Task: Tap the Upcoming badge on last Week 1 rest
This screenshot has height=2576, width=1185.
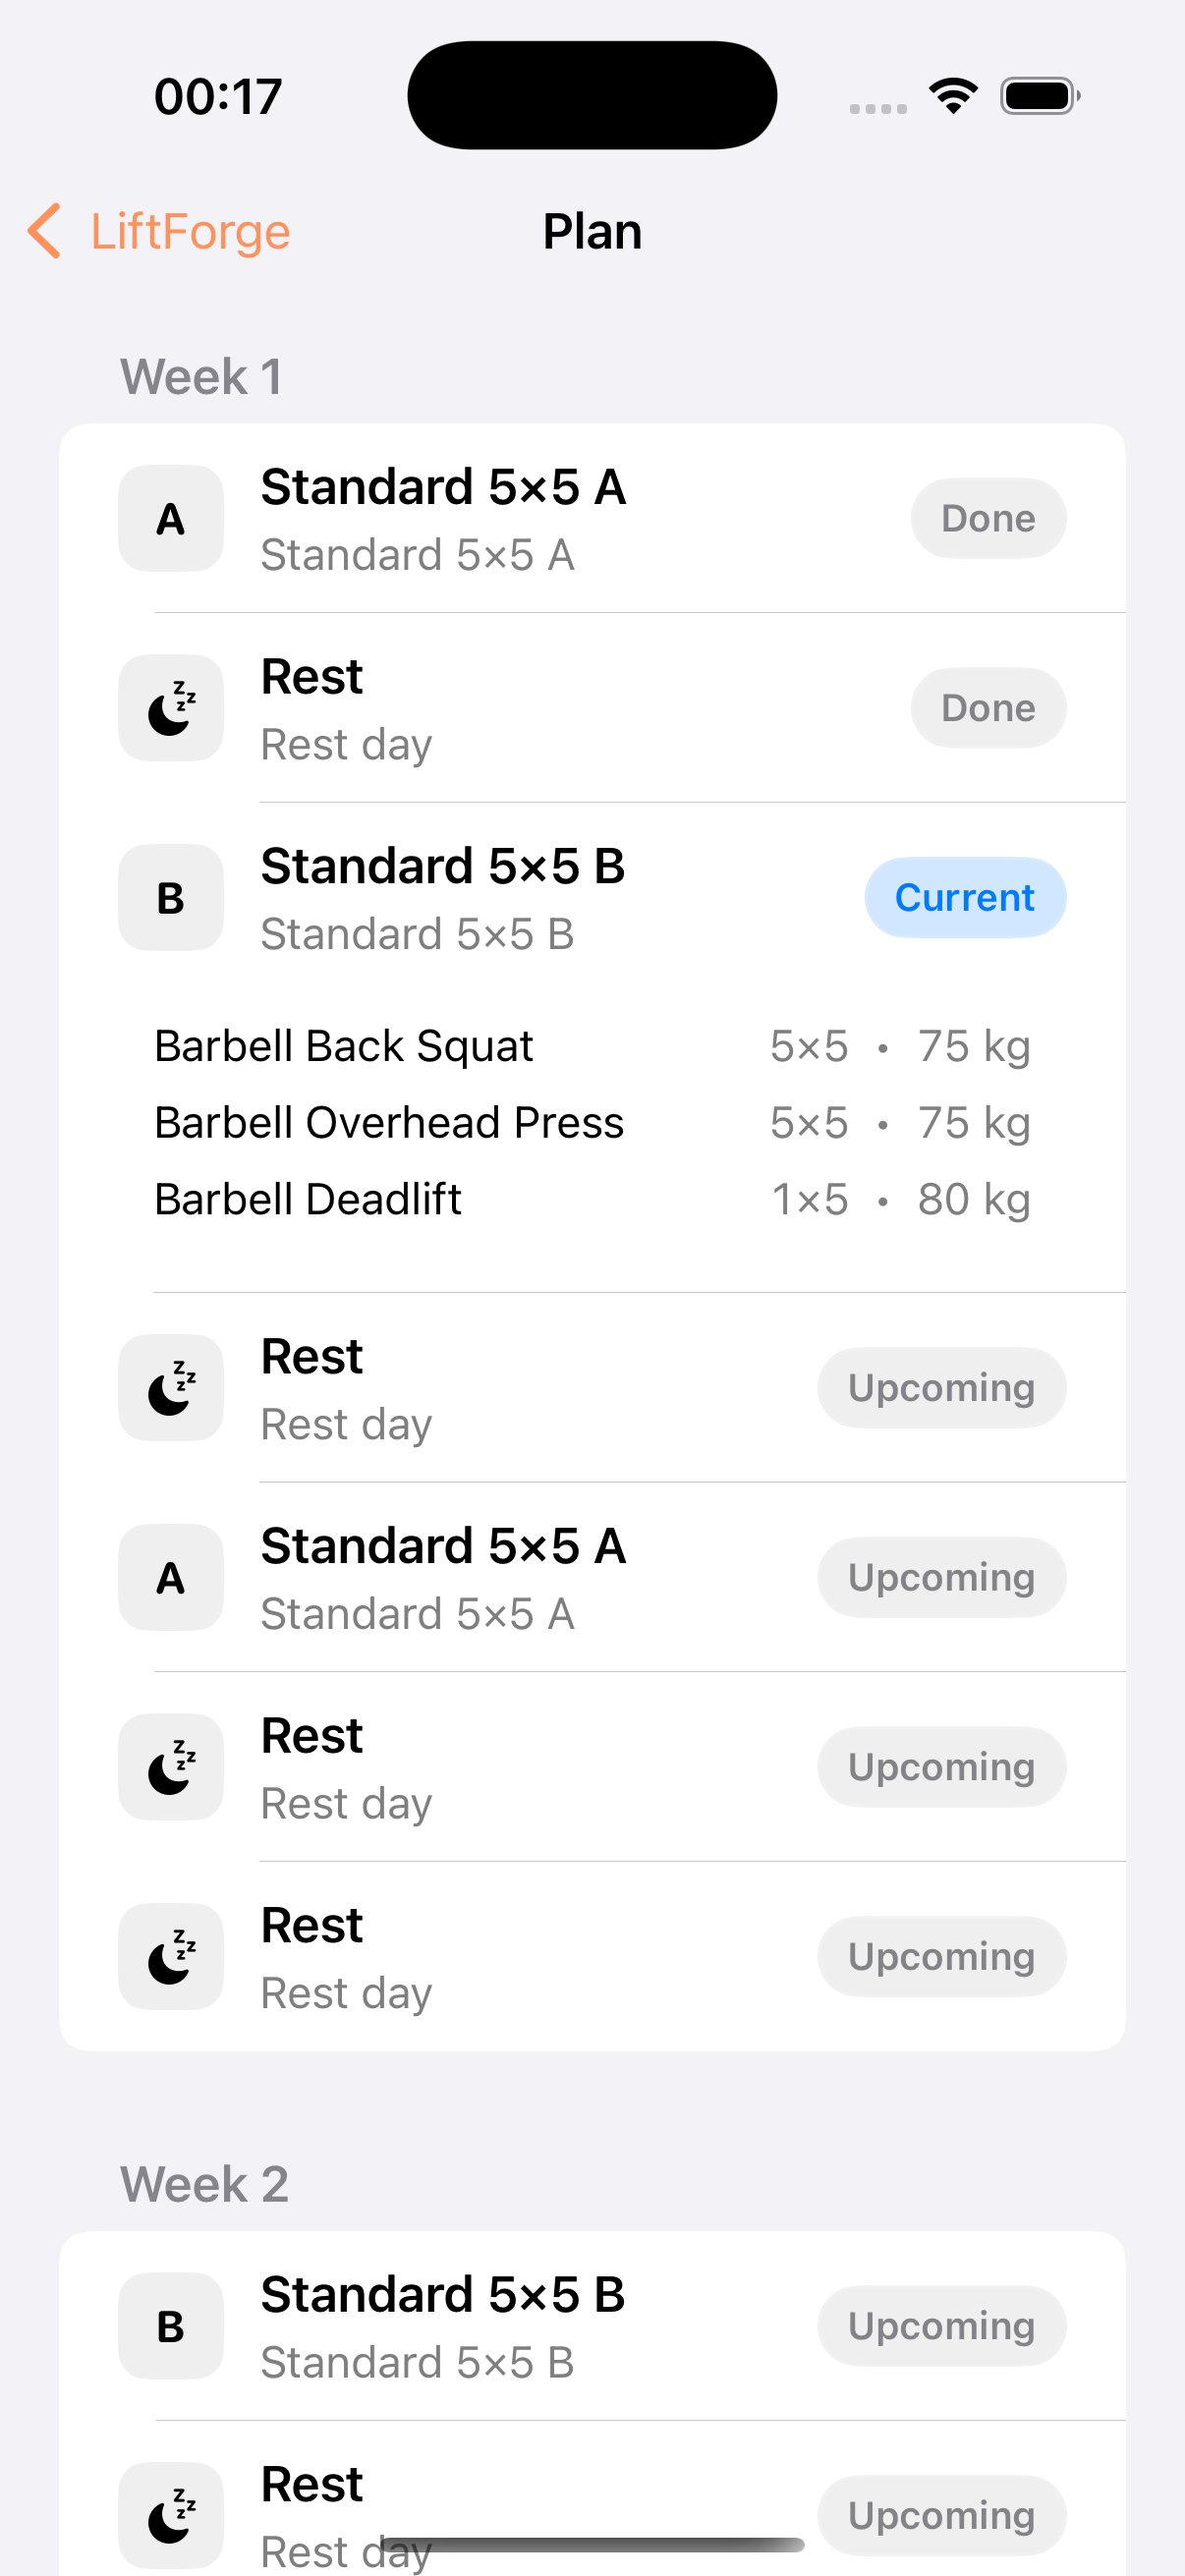Action: [x=941, y=1957]
